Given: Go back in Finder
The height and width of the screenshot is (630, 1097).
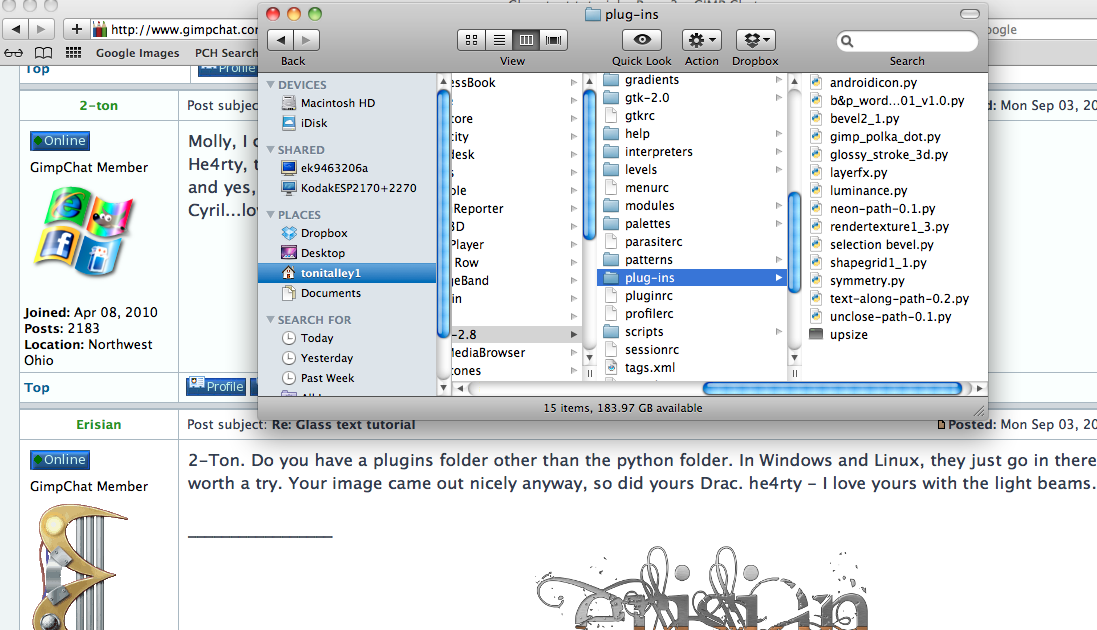Looking at the screenshot, I should [281, 40].
